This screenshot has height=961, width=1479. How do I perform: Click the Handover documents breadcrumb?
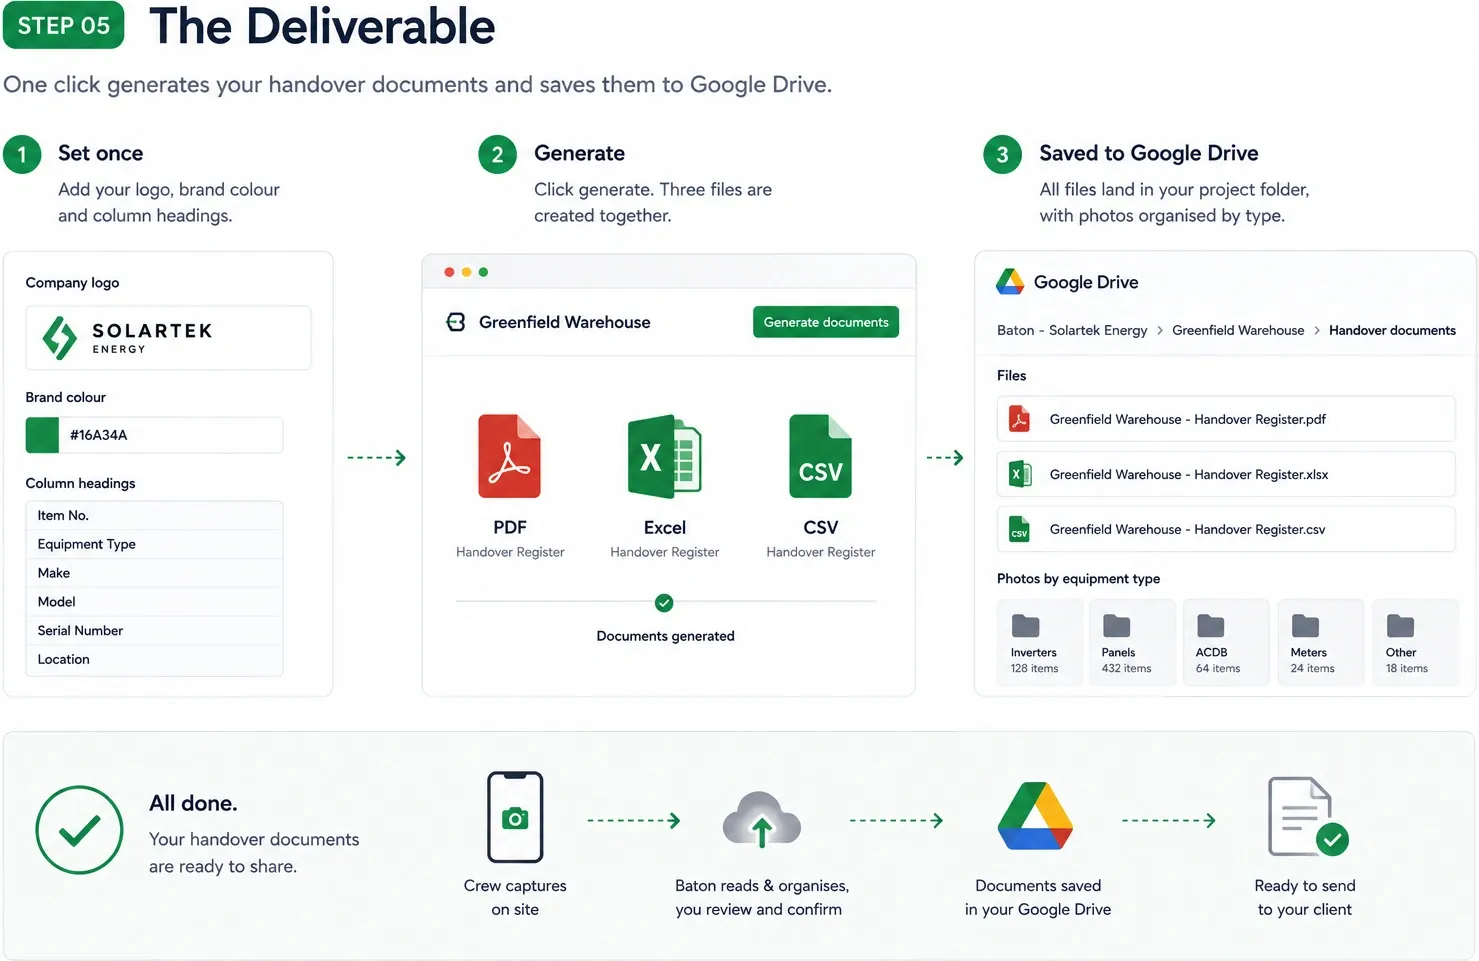[1392, 330]
